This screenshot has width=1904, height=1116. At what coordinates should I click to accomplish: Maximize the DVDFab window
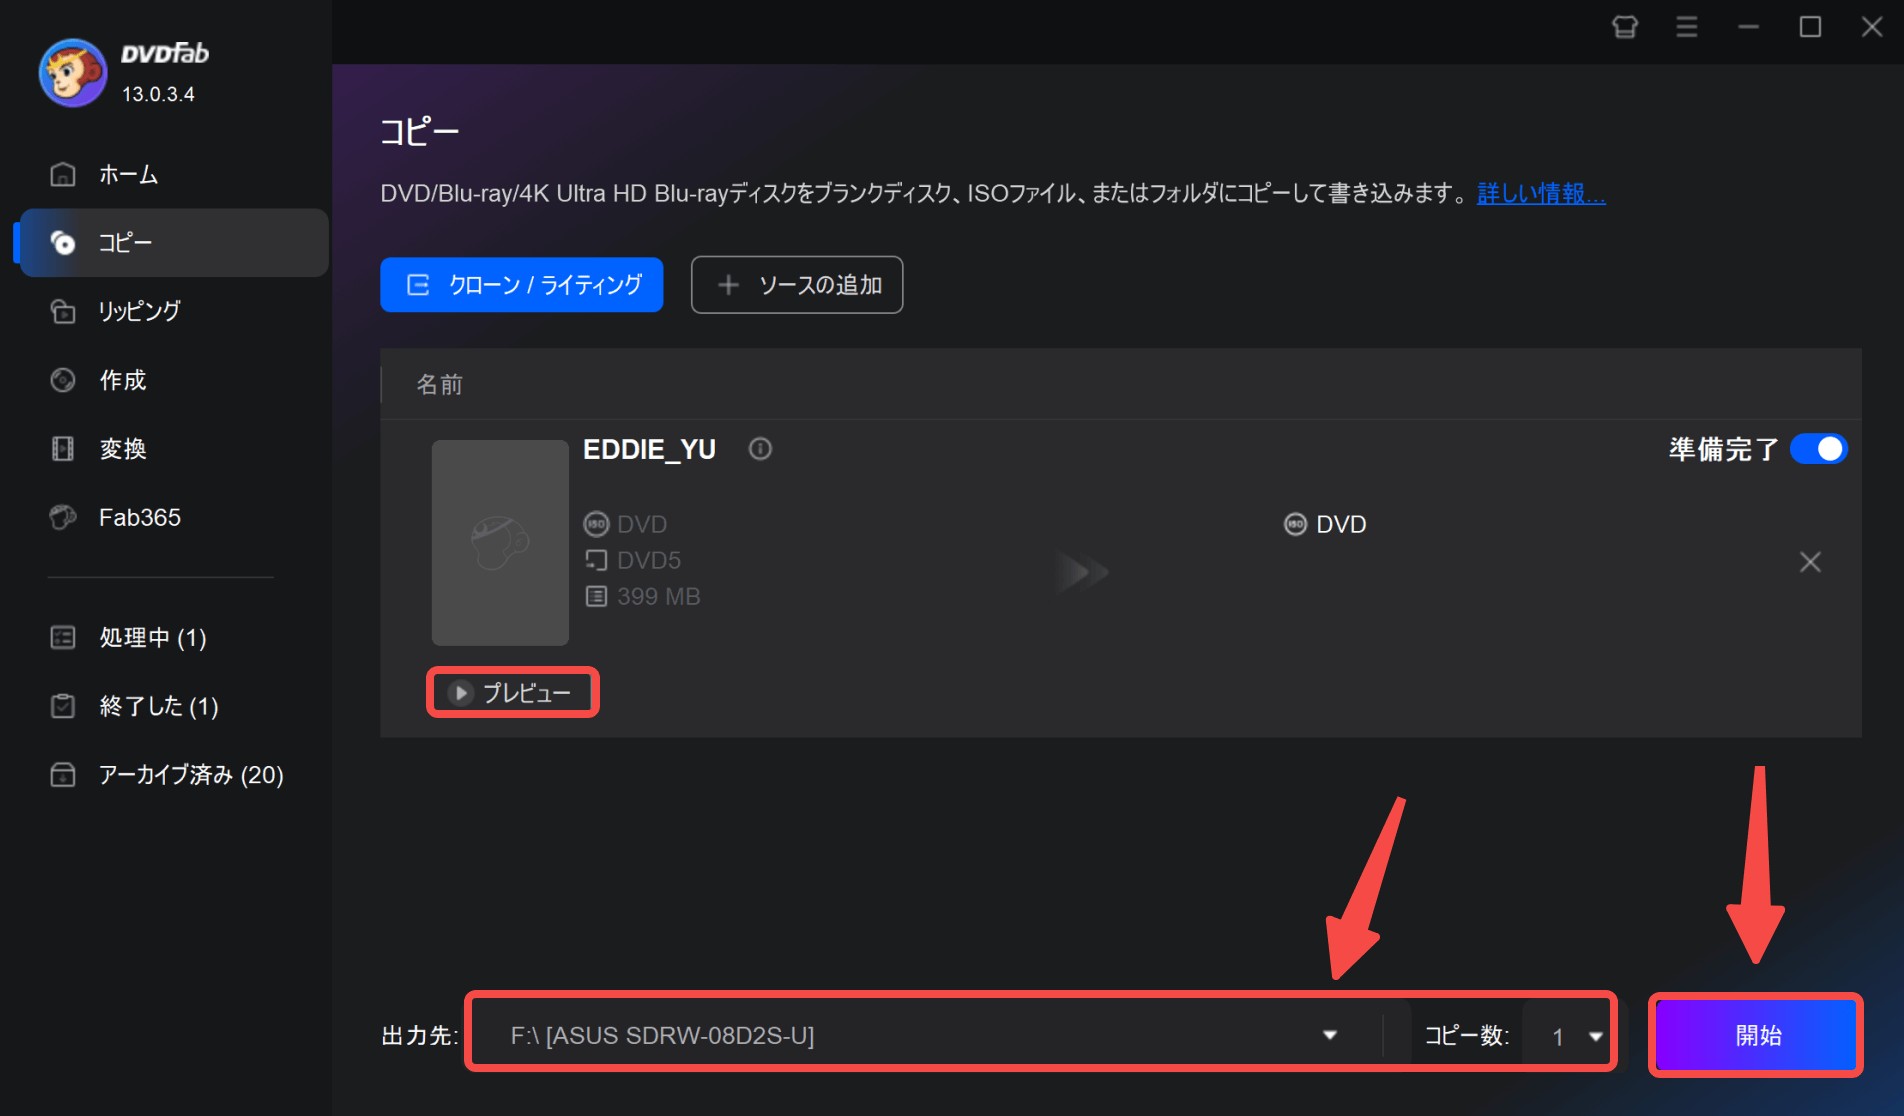1810,27
